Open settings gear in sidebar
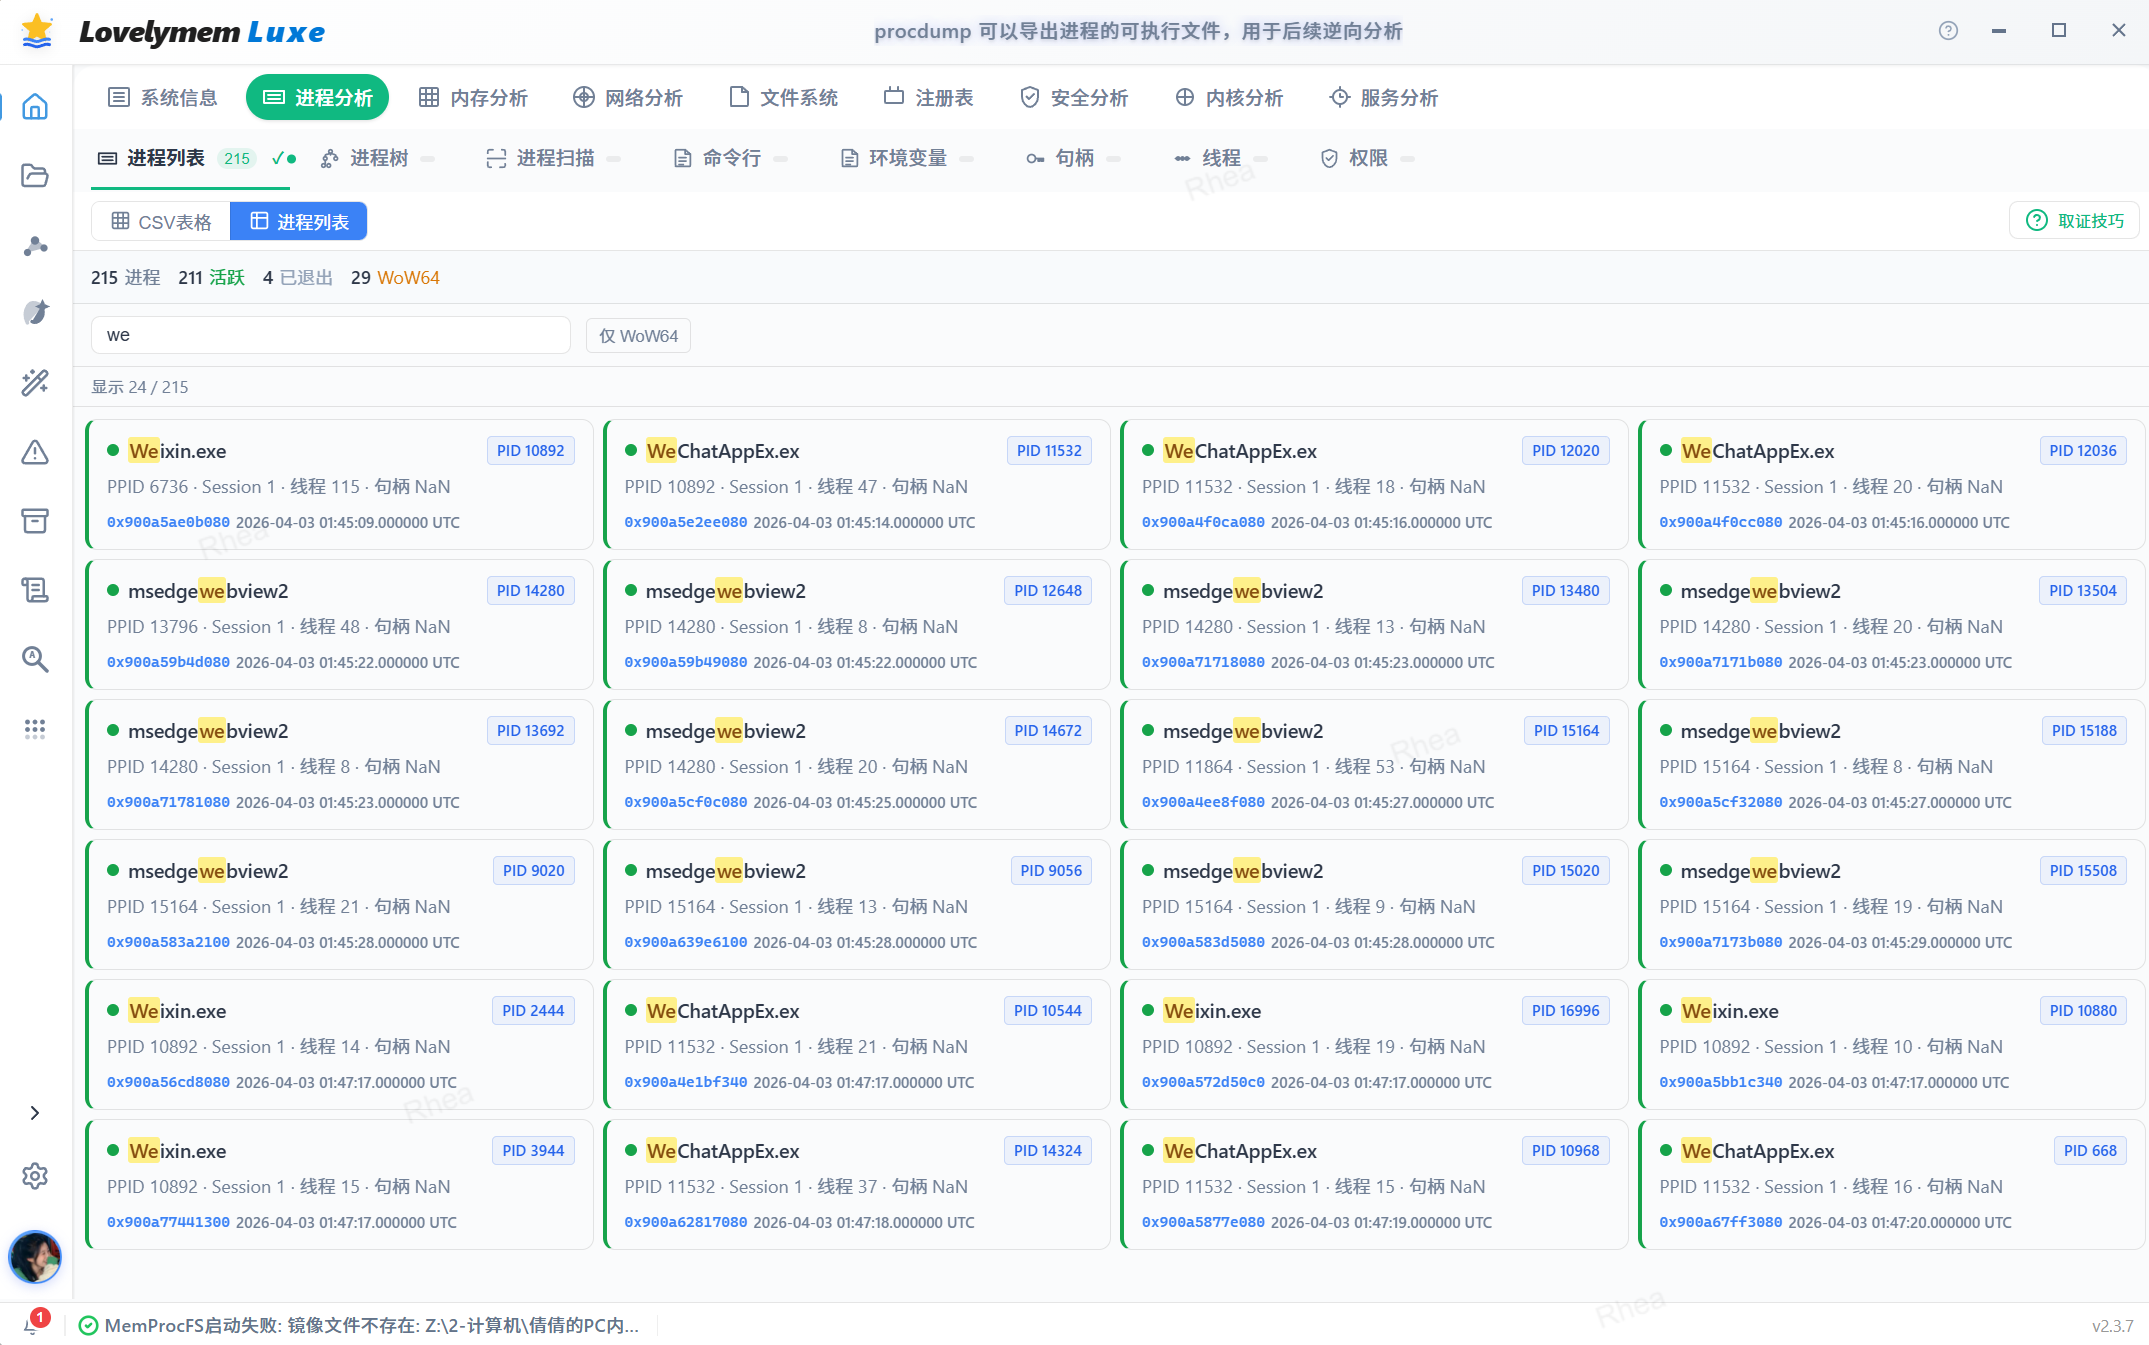Viewport: 2149px width, 1345px height. [35, 1176]
